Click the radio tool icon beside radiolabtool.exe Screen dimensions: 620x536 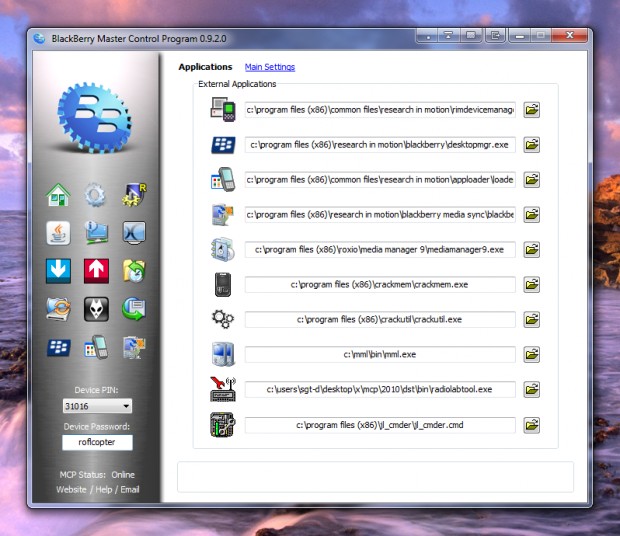223,389
